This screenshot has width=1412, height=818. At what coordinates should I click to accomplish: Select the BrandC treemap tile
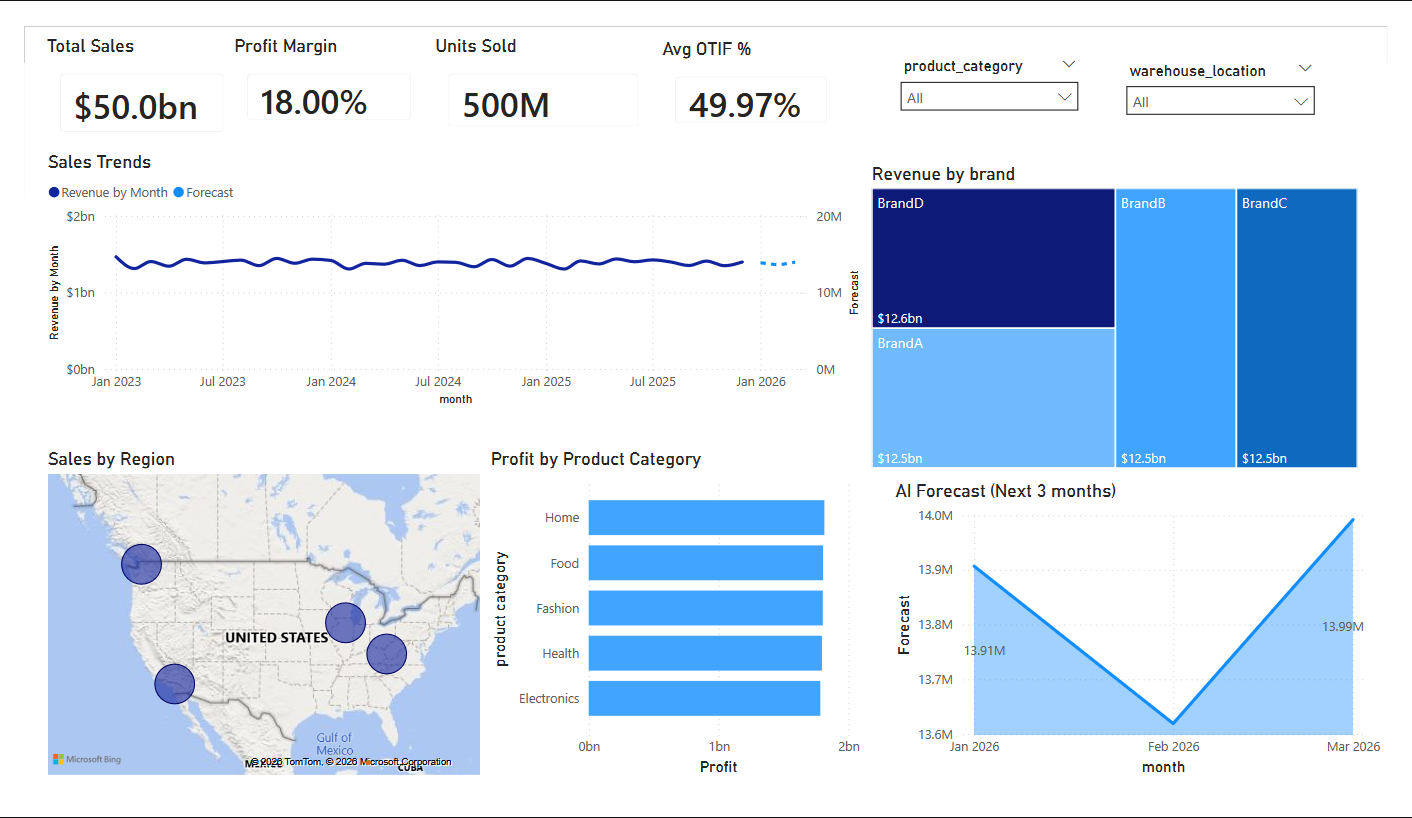point(1297,328)
